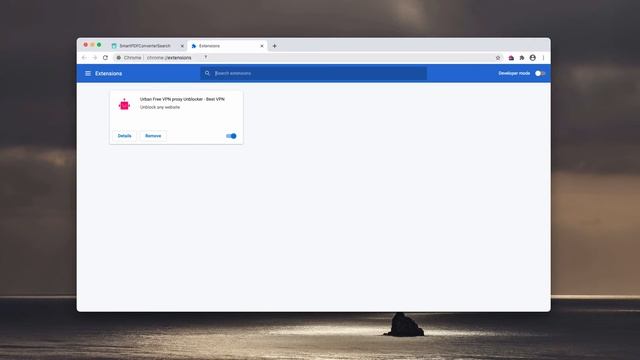Open a new tab with plus button
This screenshot has width=640, height=360.
click(274, 46)
